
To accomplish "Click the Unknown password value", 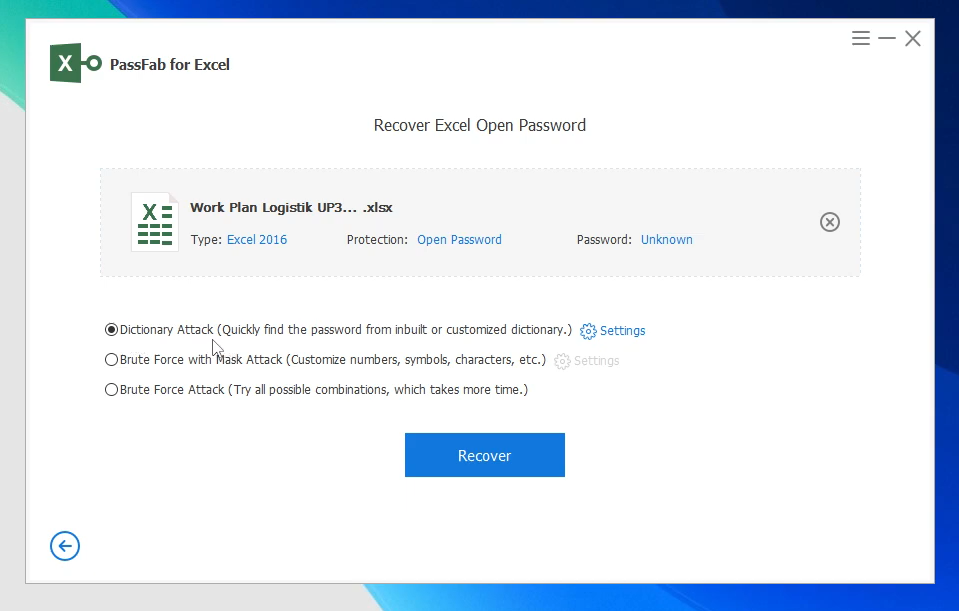I will 666,240.
